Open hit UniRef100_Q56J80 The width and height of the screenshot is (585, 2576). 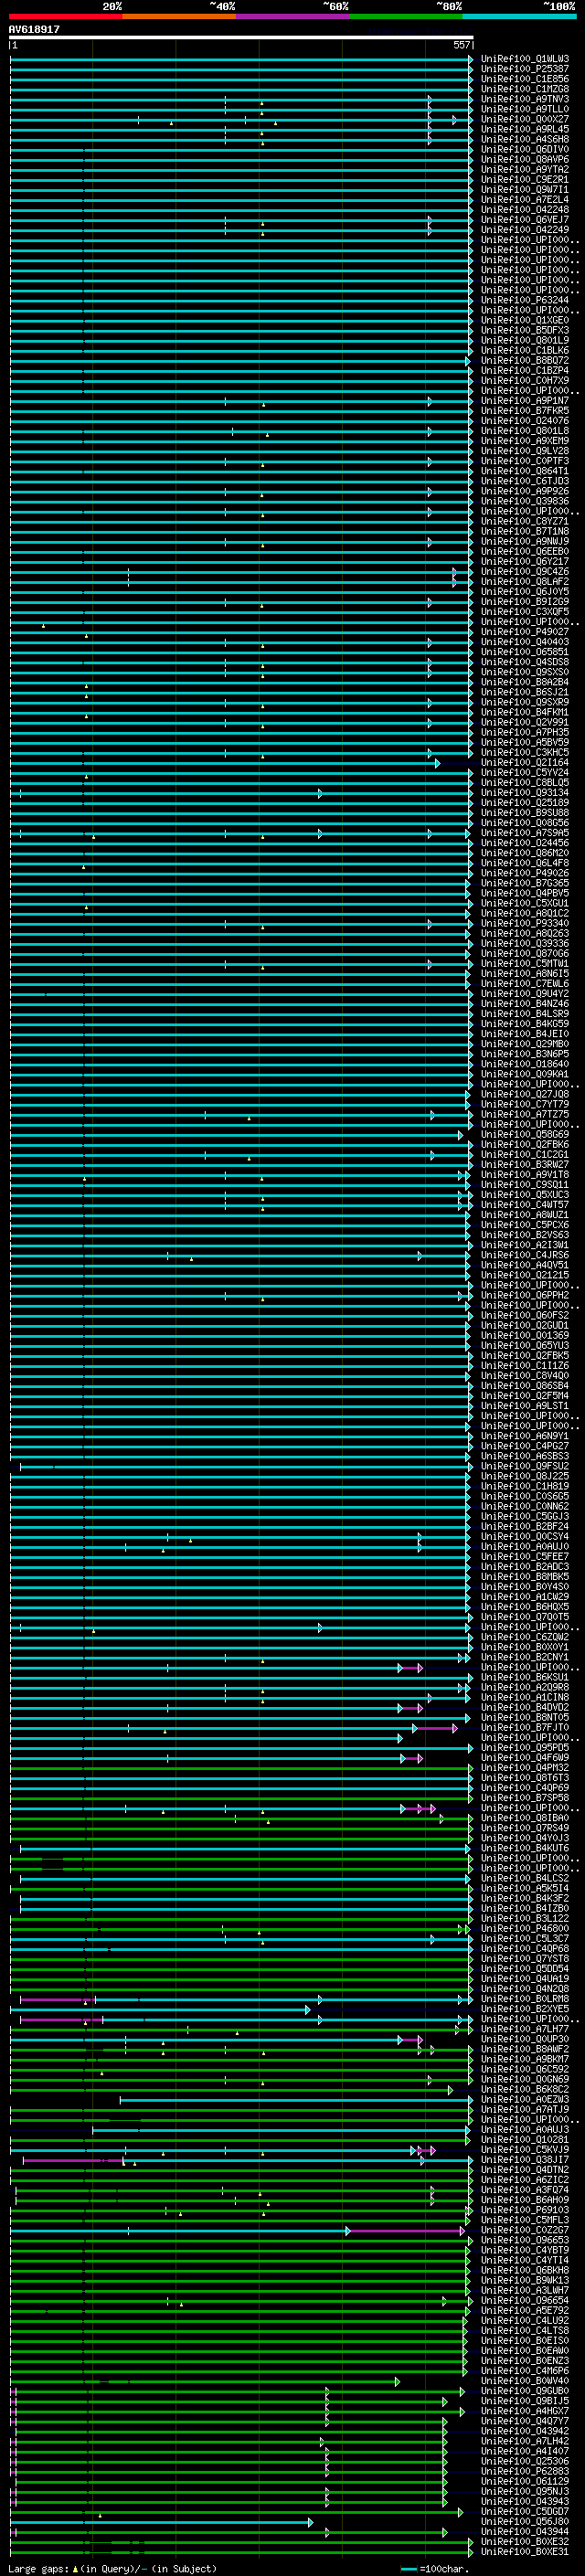click(525, 2521)
